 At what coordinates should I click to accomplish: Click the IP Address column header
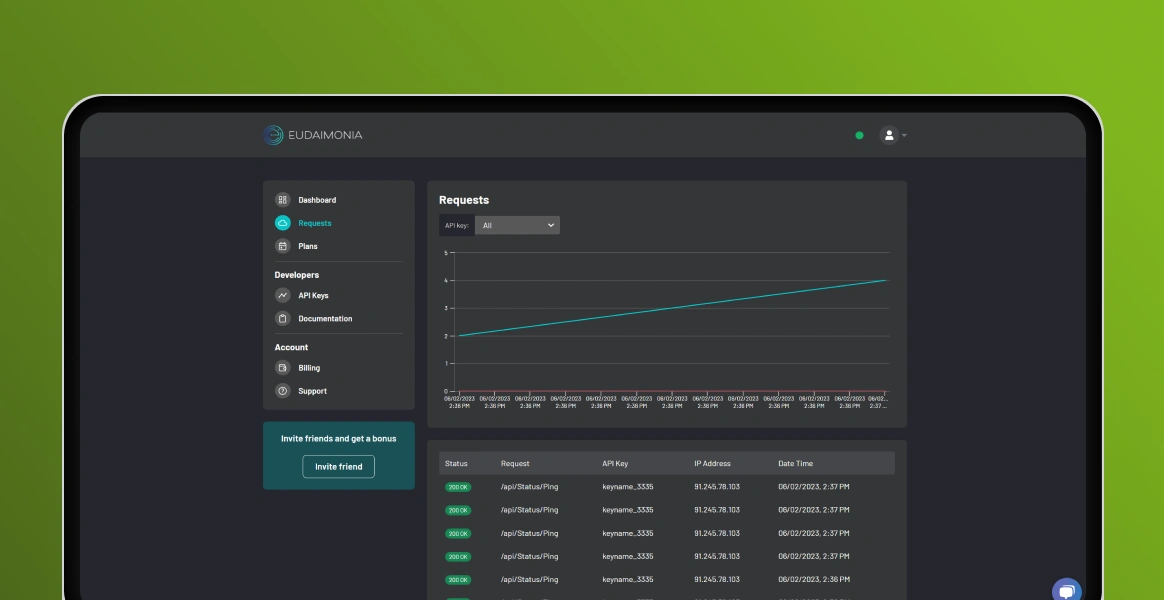coord(712,463)
